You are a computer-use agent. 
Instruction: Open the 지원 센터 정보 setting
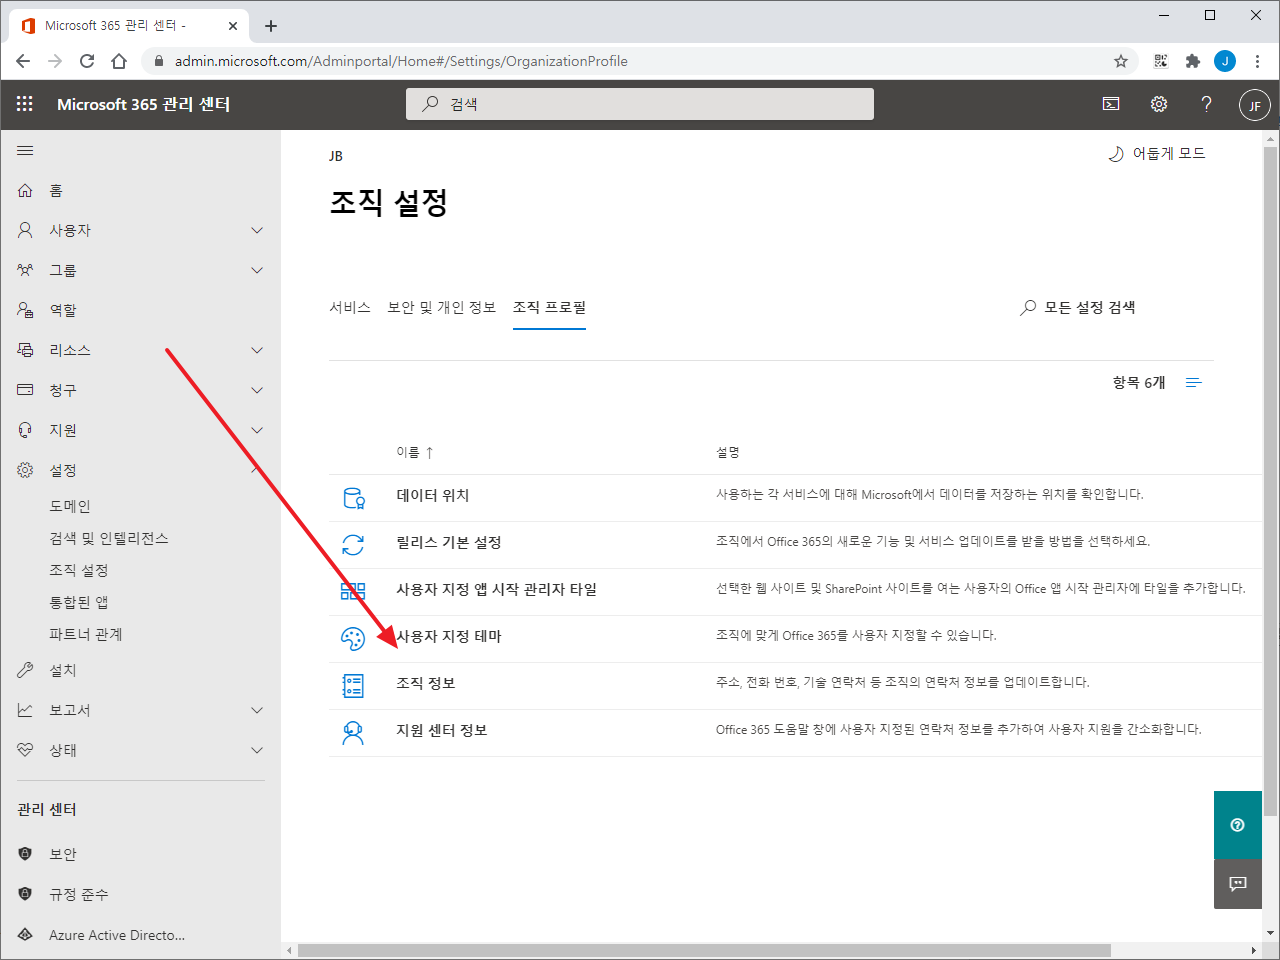tap(441, 731)
